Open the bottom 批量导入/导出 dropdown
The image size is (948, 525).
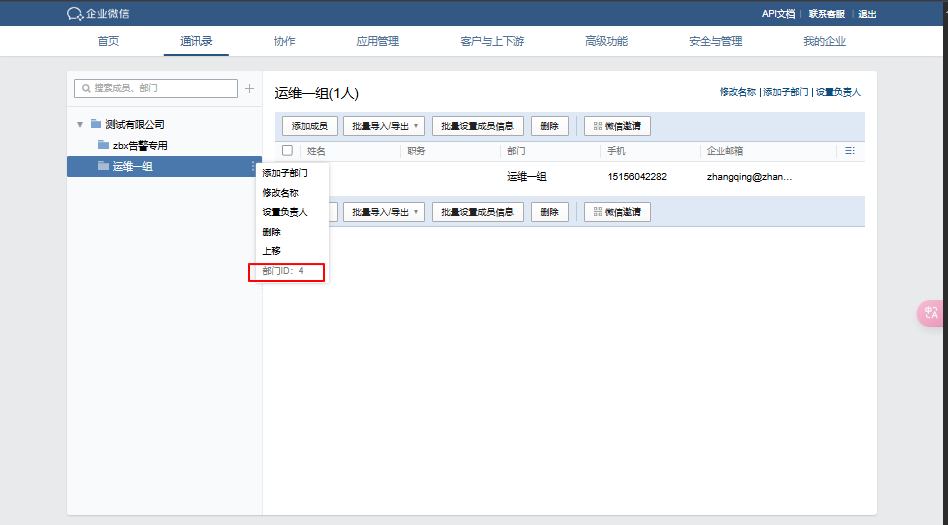(x=384, y=212)
